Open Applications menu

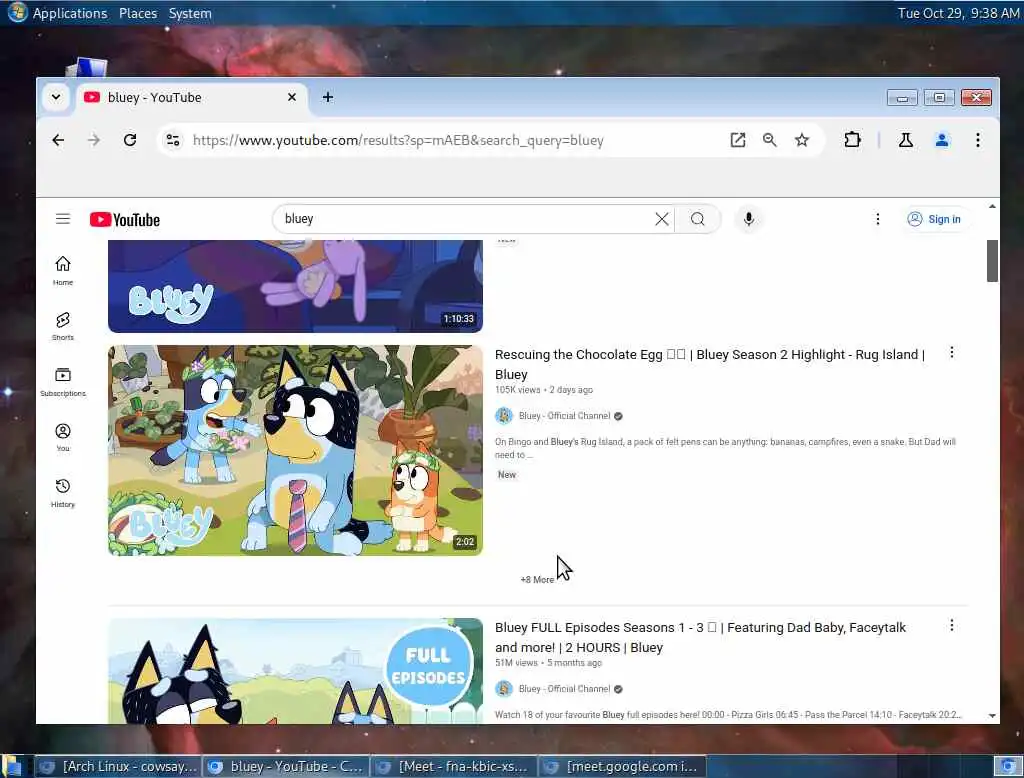69,13
